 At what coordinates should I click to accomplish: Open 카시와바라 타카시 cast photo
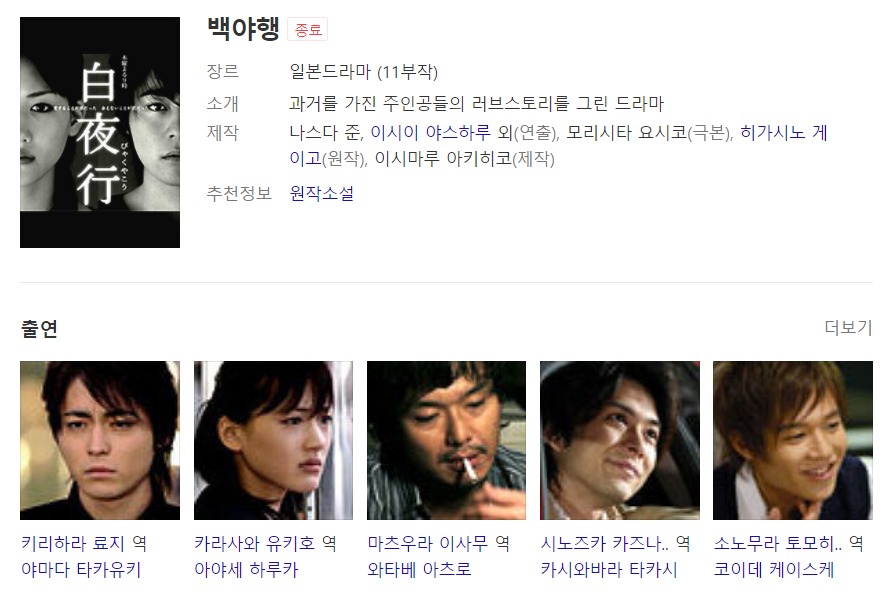(620, 440)
